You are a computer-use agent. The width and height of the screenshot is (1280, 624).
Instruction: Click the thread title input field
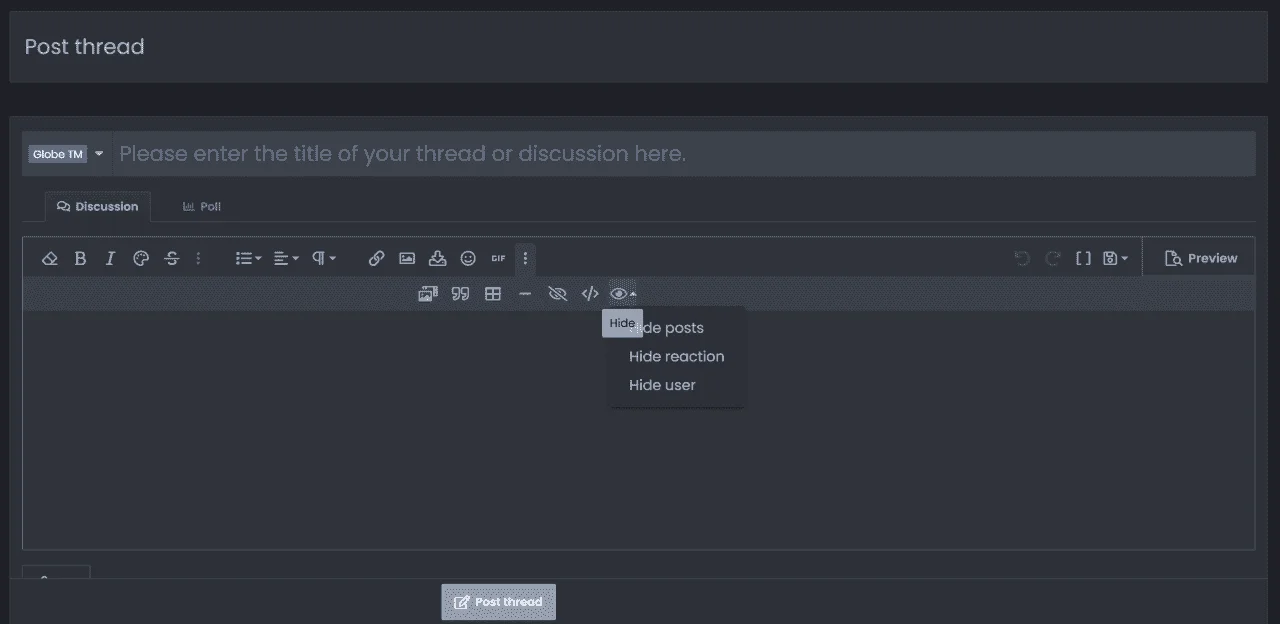click(684, 154)
